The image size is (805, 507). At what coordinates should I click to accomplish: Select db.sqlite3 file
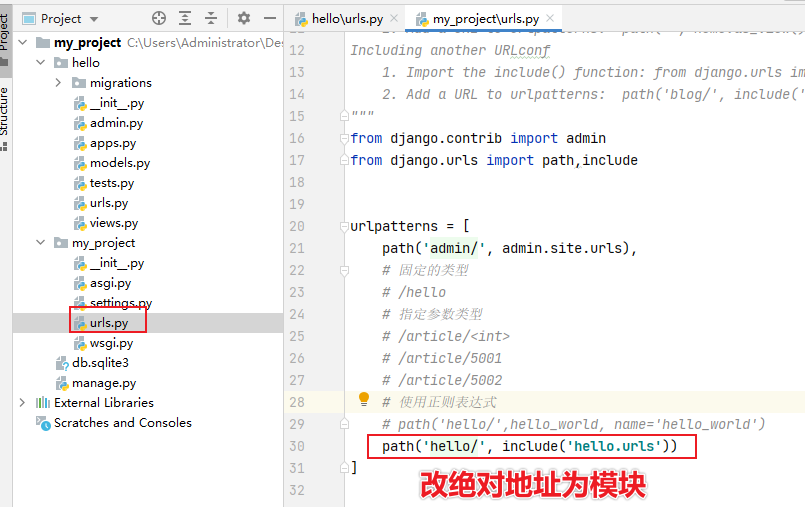[x=100, y=363]
